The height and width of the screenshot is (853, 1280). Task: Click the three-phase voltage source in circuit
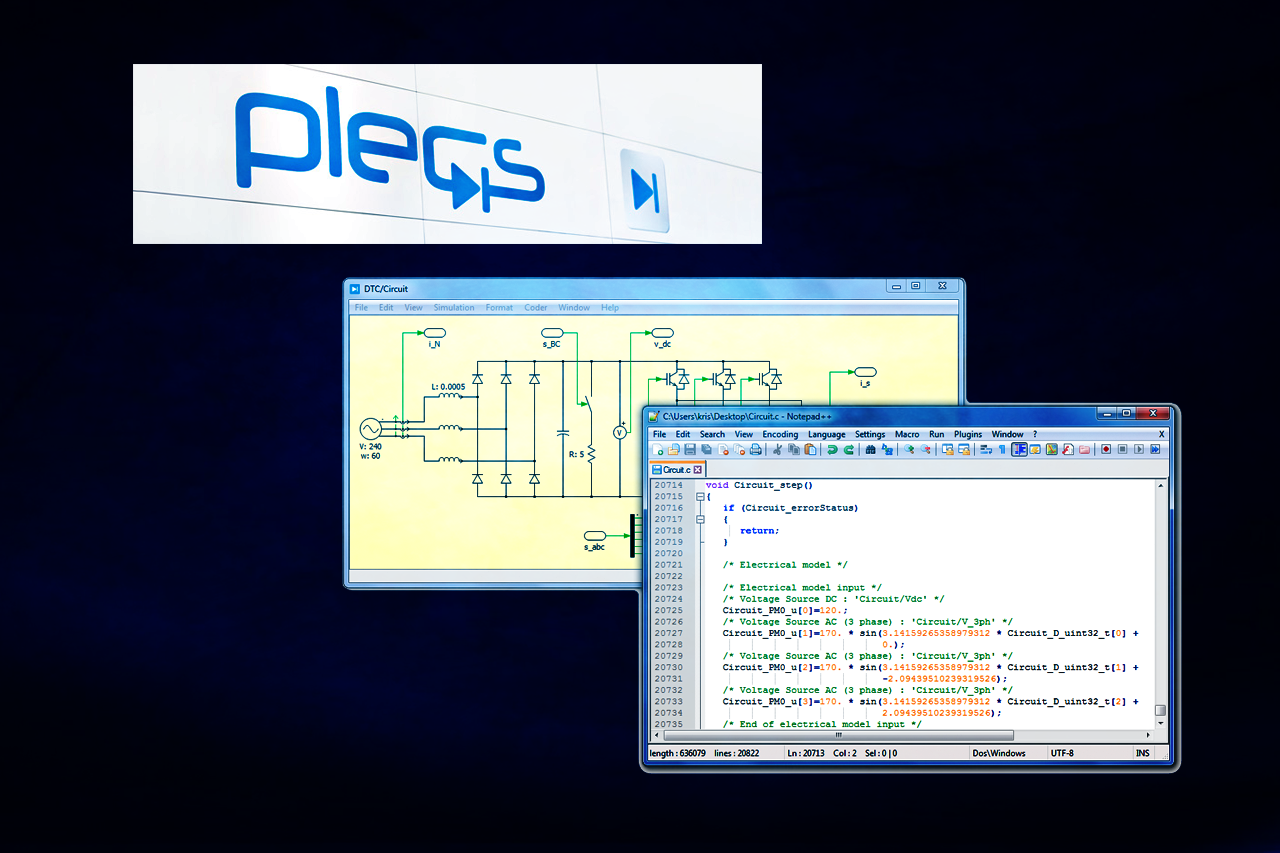click(369, 428)
